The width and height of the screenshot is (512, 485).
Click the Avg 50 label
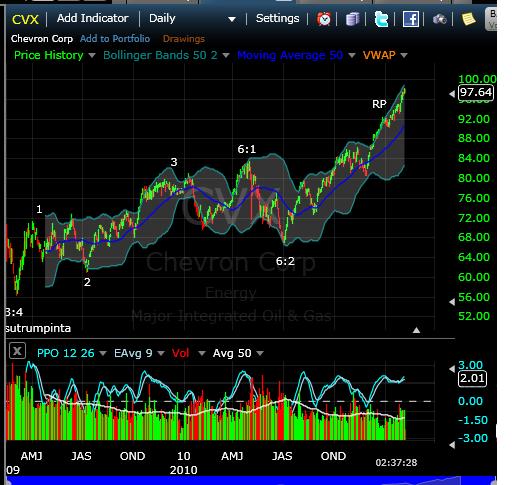pyautogui.click(x=232, y=353)
